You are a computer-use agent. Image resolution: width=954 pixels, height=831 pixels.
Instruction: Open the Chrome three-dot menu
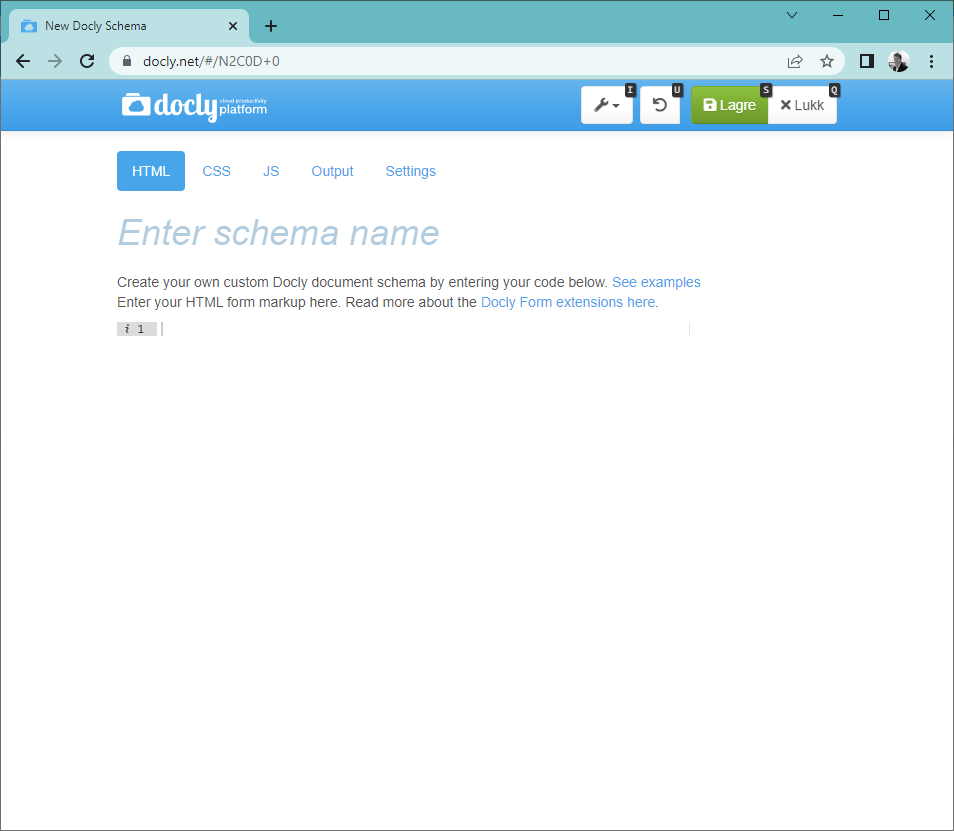click(x=931, y=61)
